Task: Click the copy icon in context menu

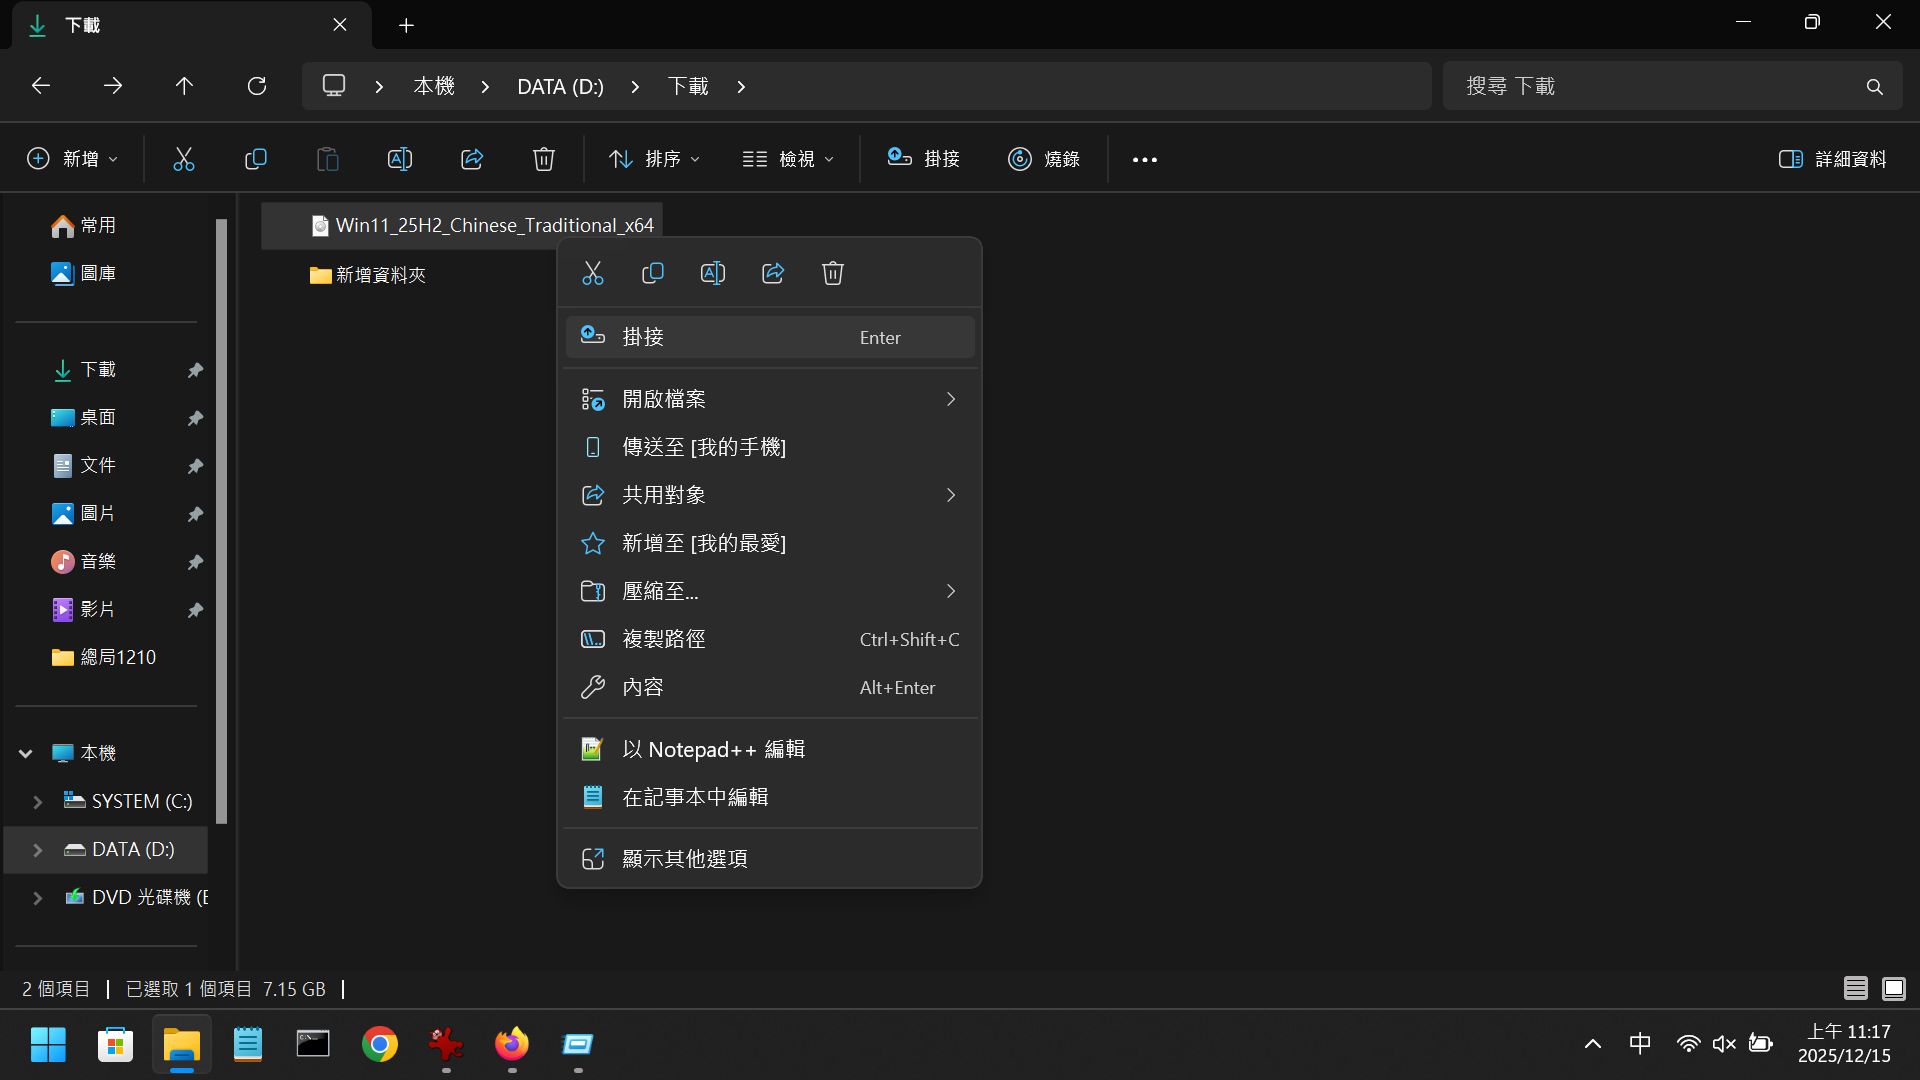Action: click(653, 273)
